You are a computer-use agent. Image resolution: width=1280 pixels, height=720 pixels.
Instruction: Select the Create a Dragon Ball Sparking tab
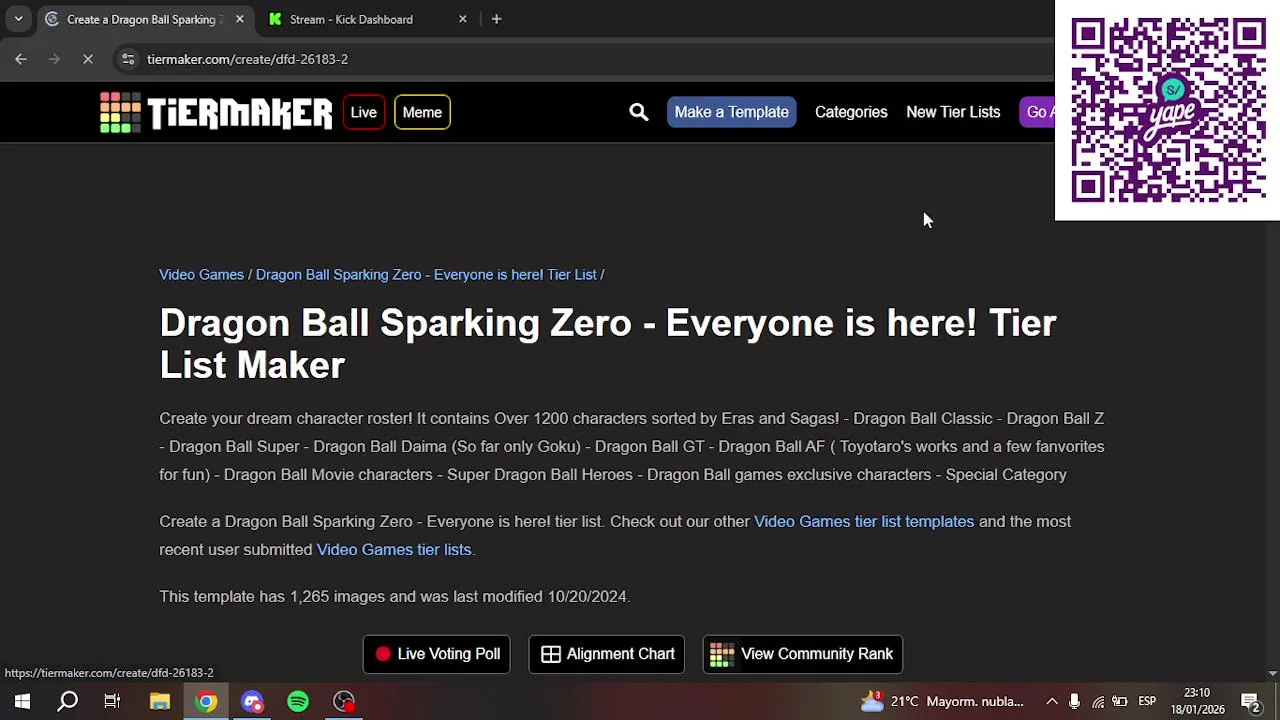coord(140,19)
